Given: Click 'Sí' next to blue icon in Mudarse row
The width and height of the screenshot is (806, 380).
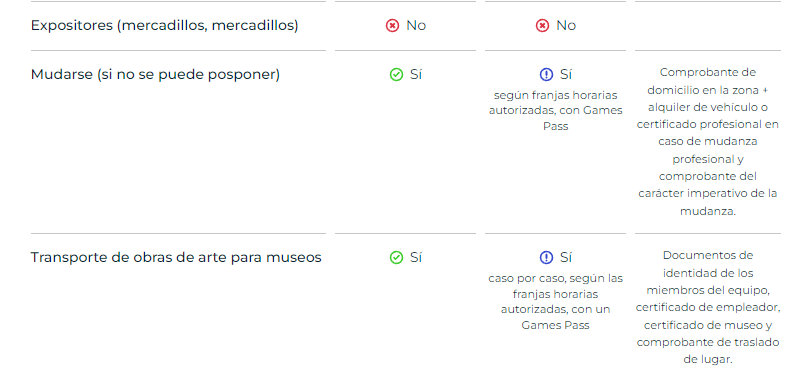Looking at the screenshot, I should (565, 75).
